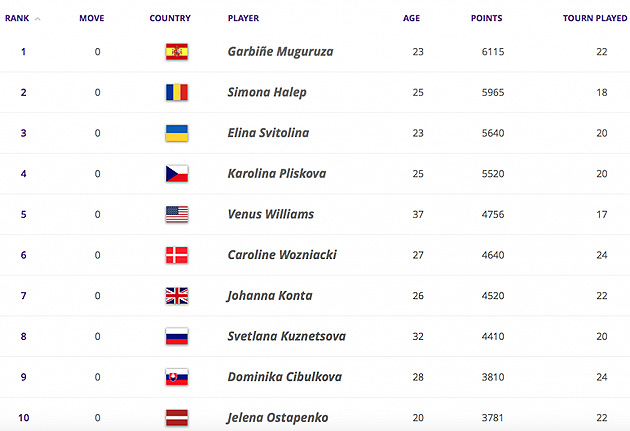Click the United States flag icon
The width and height of the screenshot is (630, 431).
[177, 214]
